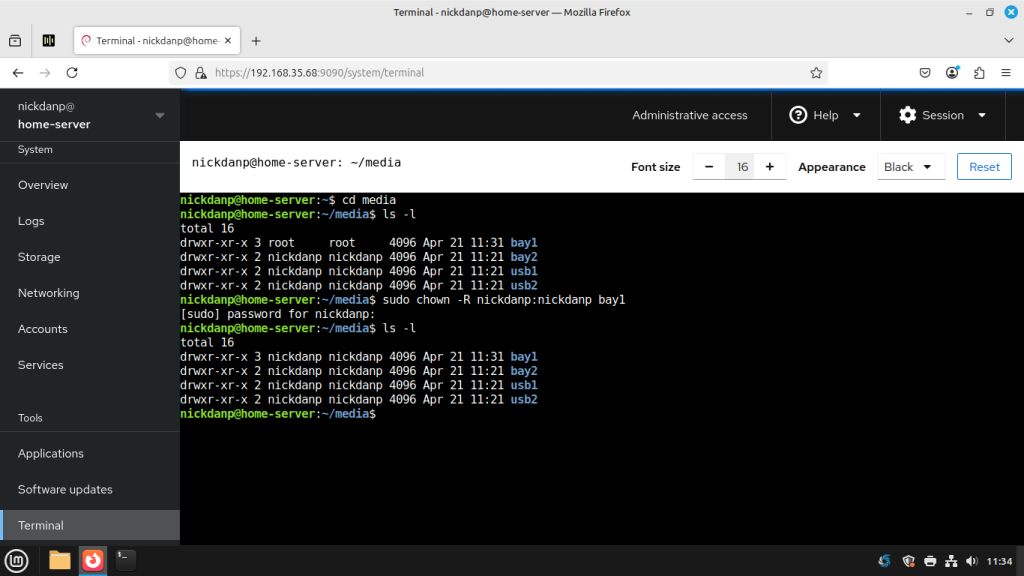Viewport: 1024px width, 576px height.
Task: Click the Save to Pocket icon
Action: [x=926, y=73]
